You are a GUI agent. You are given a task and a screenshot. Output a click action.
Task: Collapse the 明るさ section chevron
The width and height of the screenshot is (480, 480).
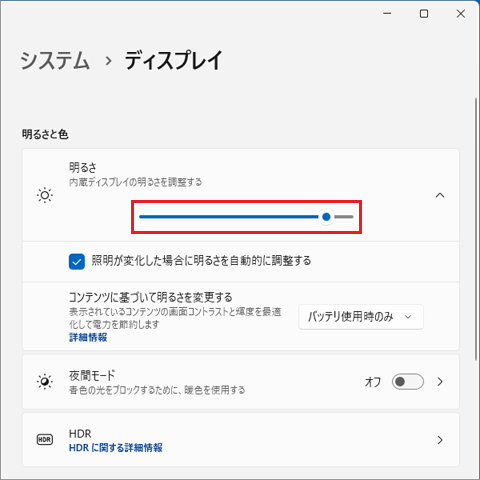pos(440,195)
